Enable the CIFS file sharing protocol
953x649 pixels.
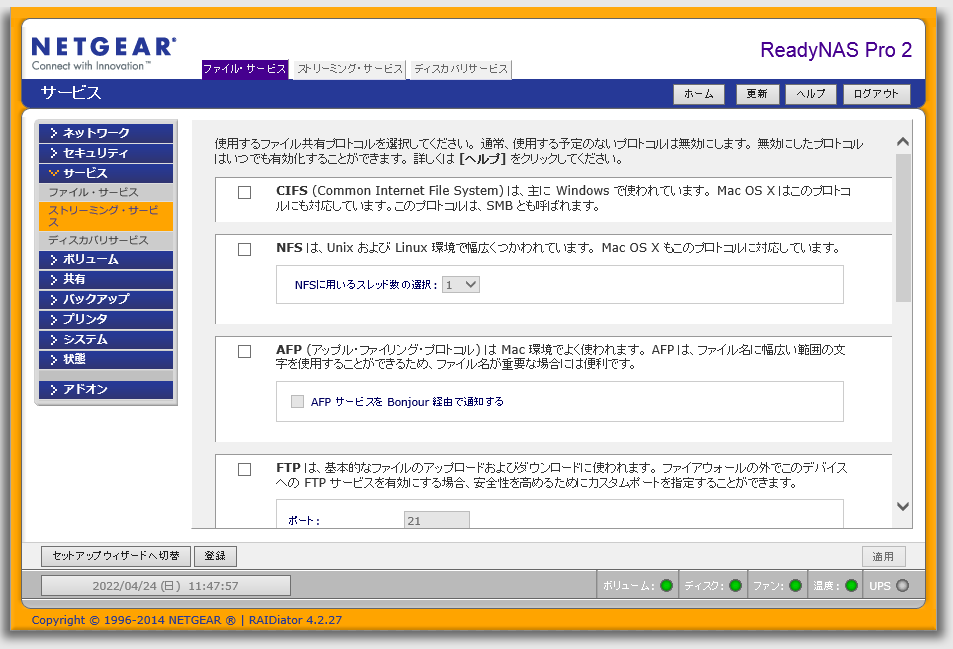click(244, 192)
